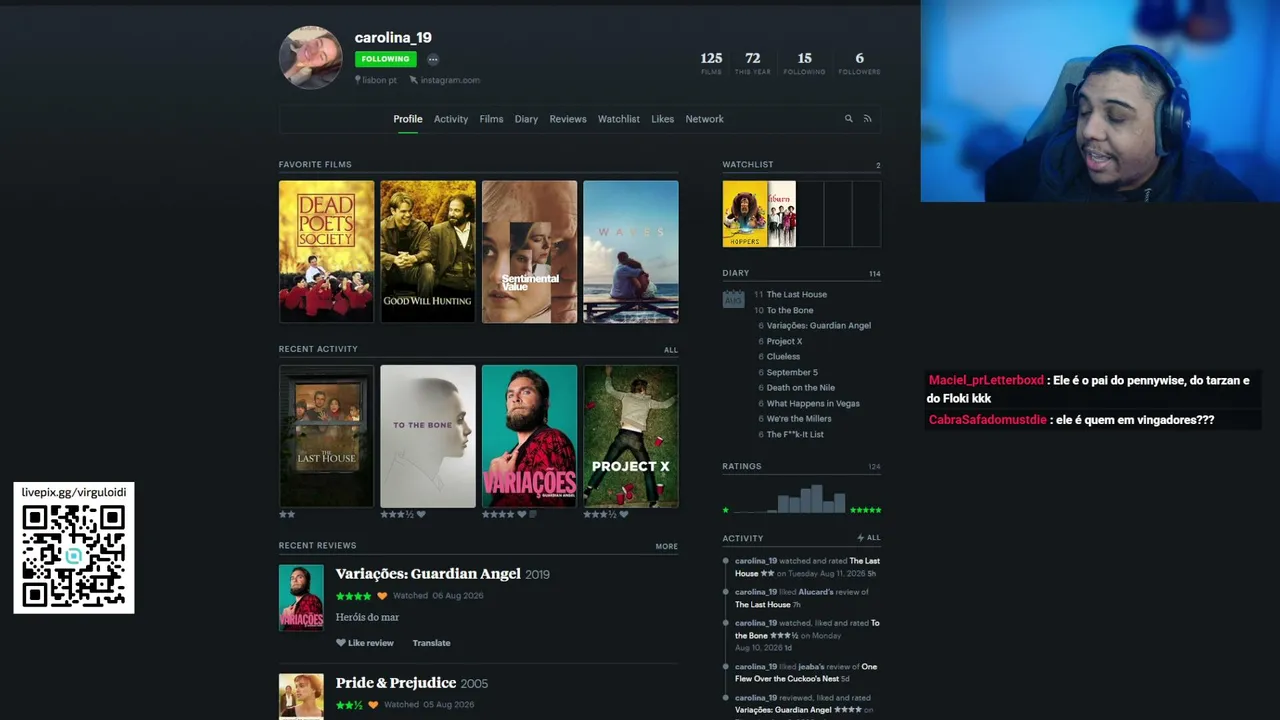Click the orange heart on Pride & Prejudice review
The width and height of the screenshot is (1280, 720).
click(373, 705)
